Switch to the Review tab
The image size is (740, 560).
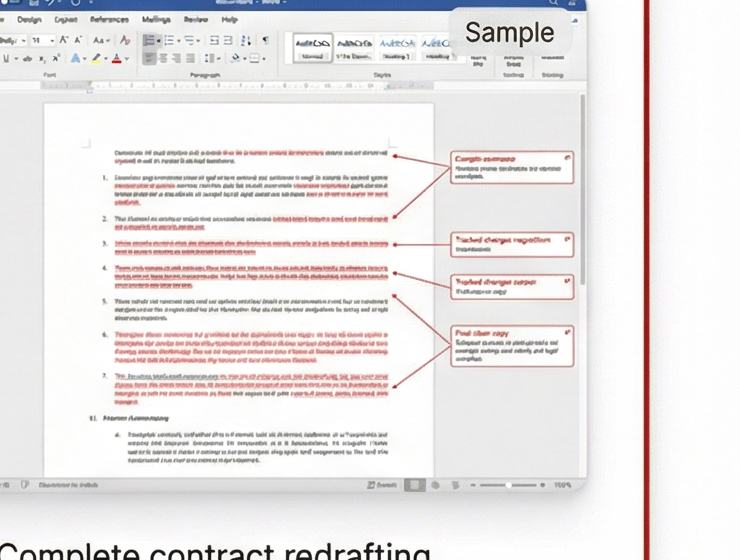click(196, 20)
